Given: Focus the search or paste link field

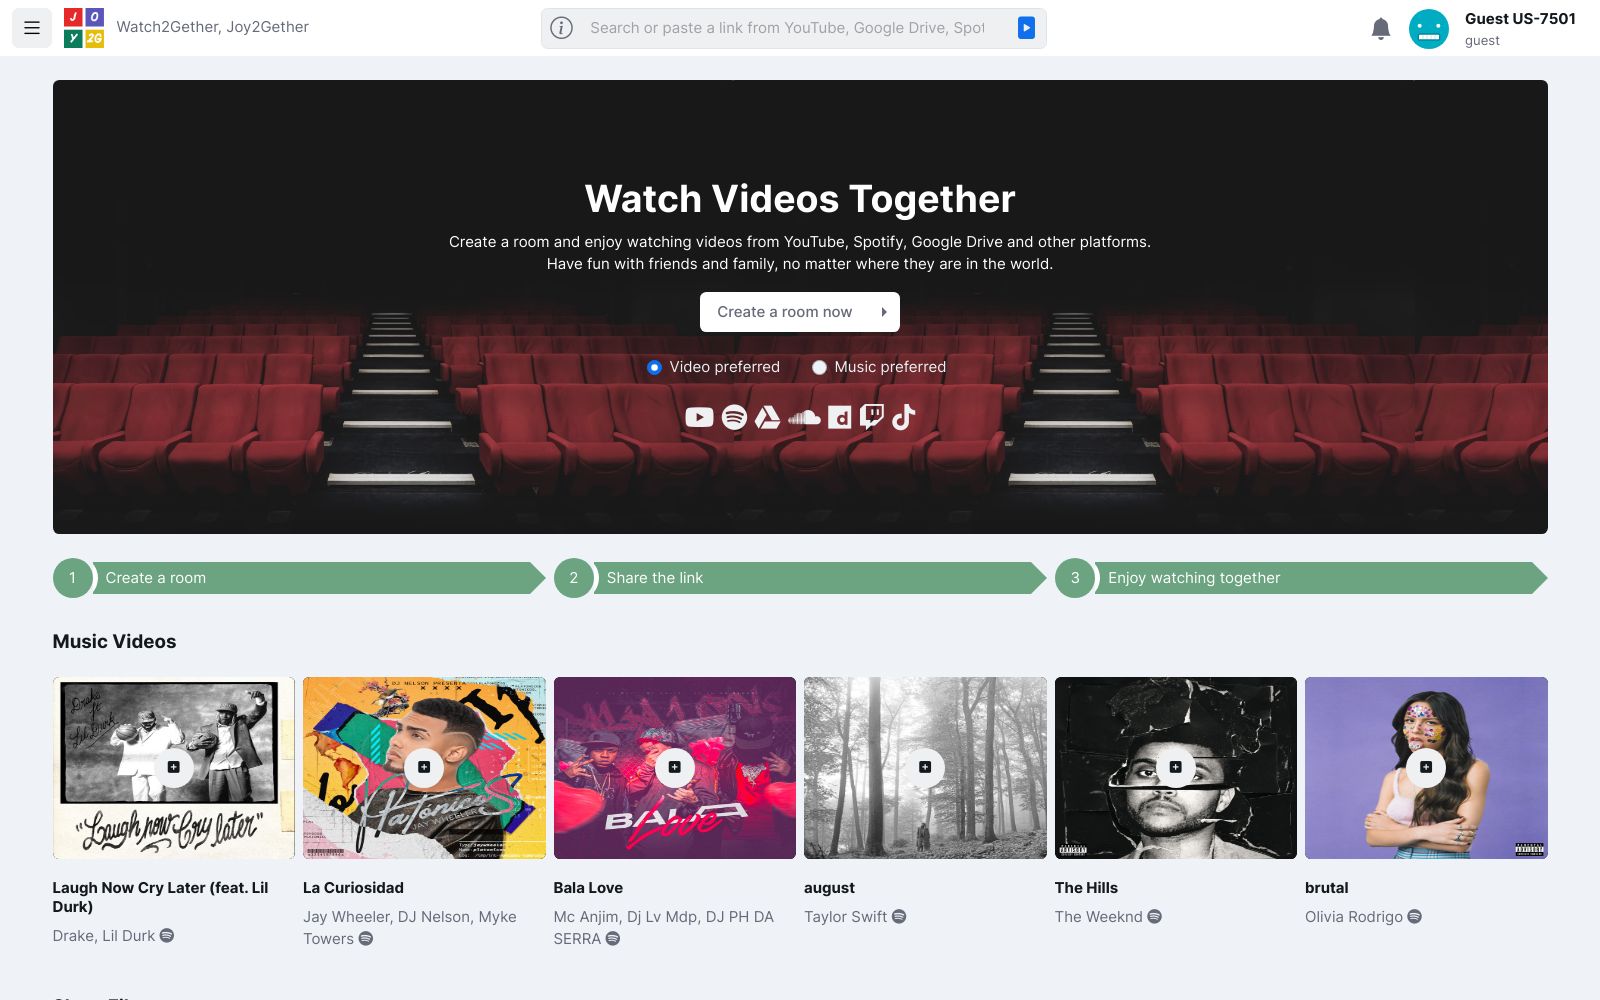Looking at the screenshot, I should [787, 28].
